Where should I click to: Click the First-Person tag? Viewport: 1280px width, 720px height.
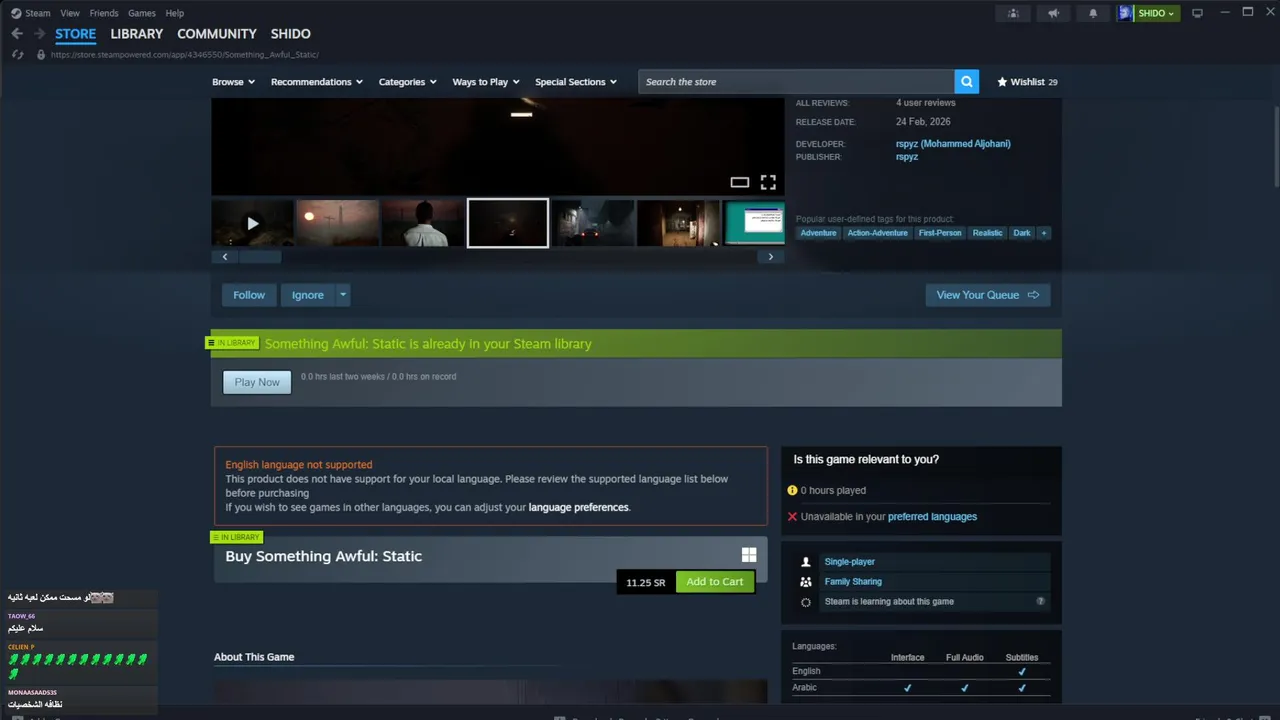point(940,233)
